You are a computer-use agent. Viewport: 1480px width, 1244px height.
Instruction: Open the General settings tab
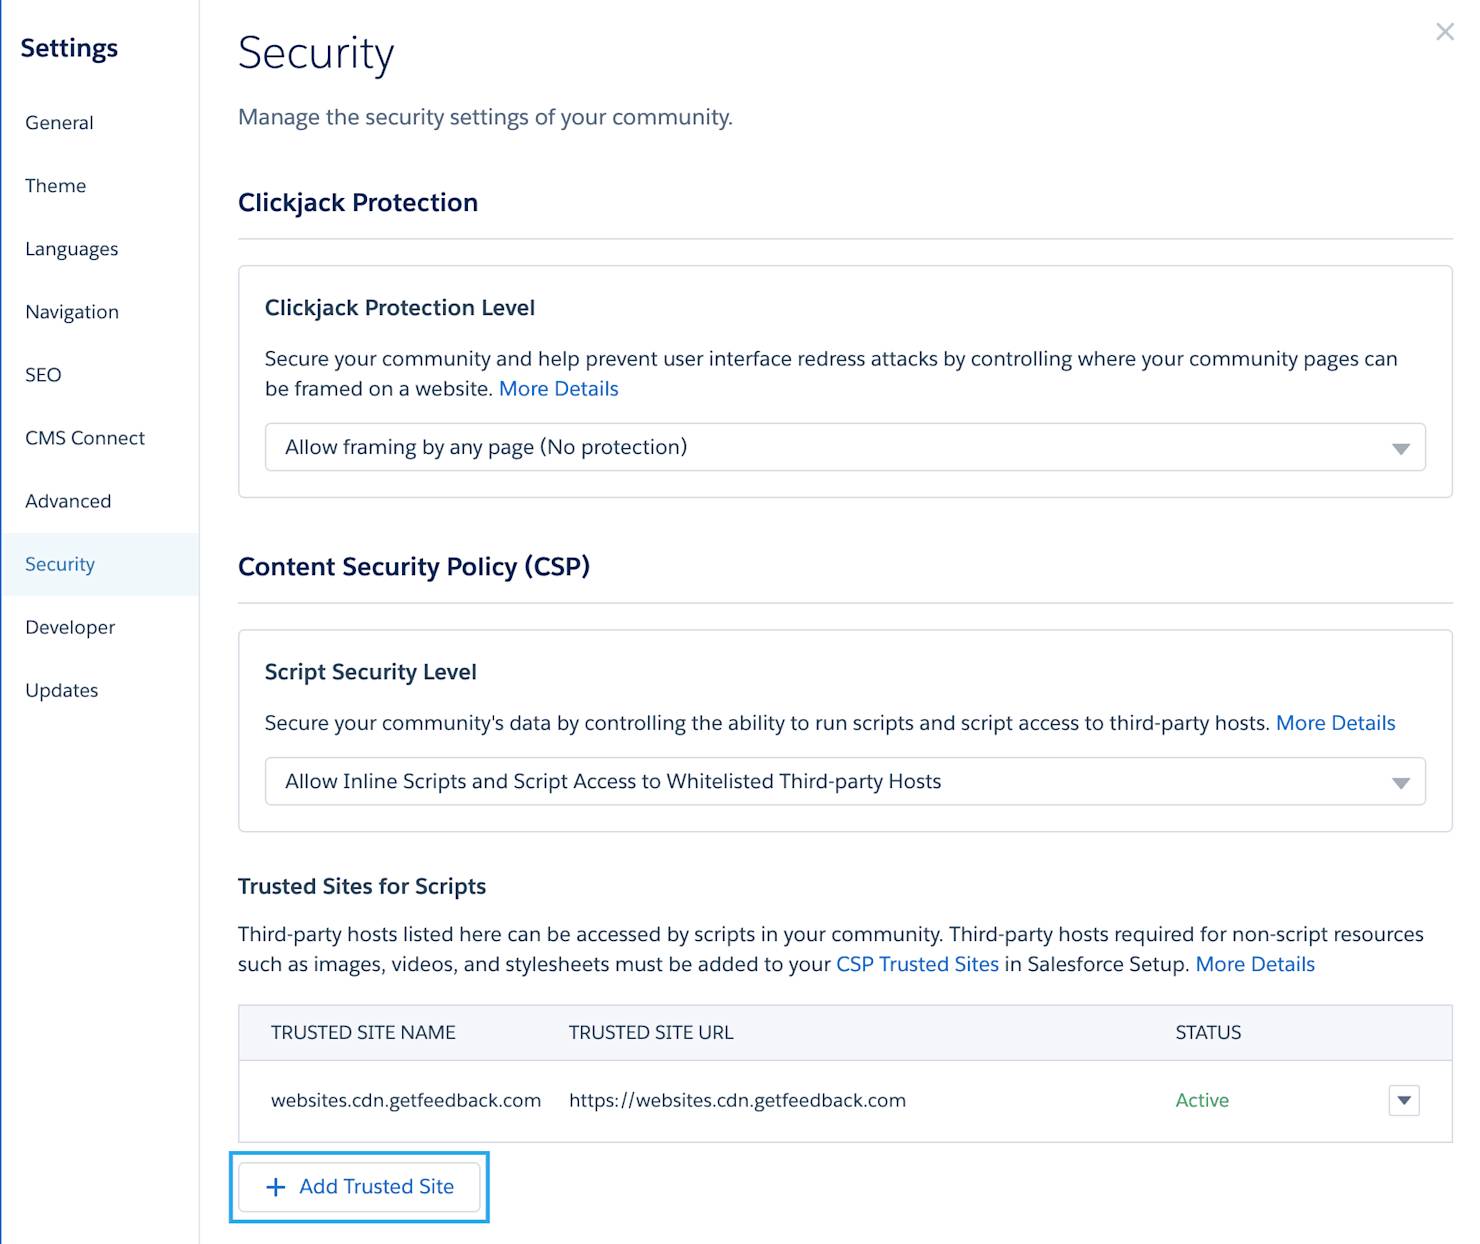59,123
